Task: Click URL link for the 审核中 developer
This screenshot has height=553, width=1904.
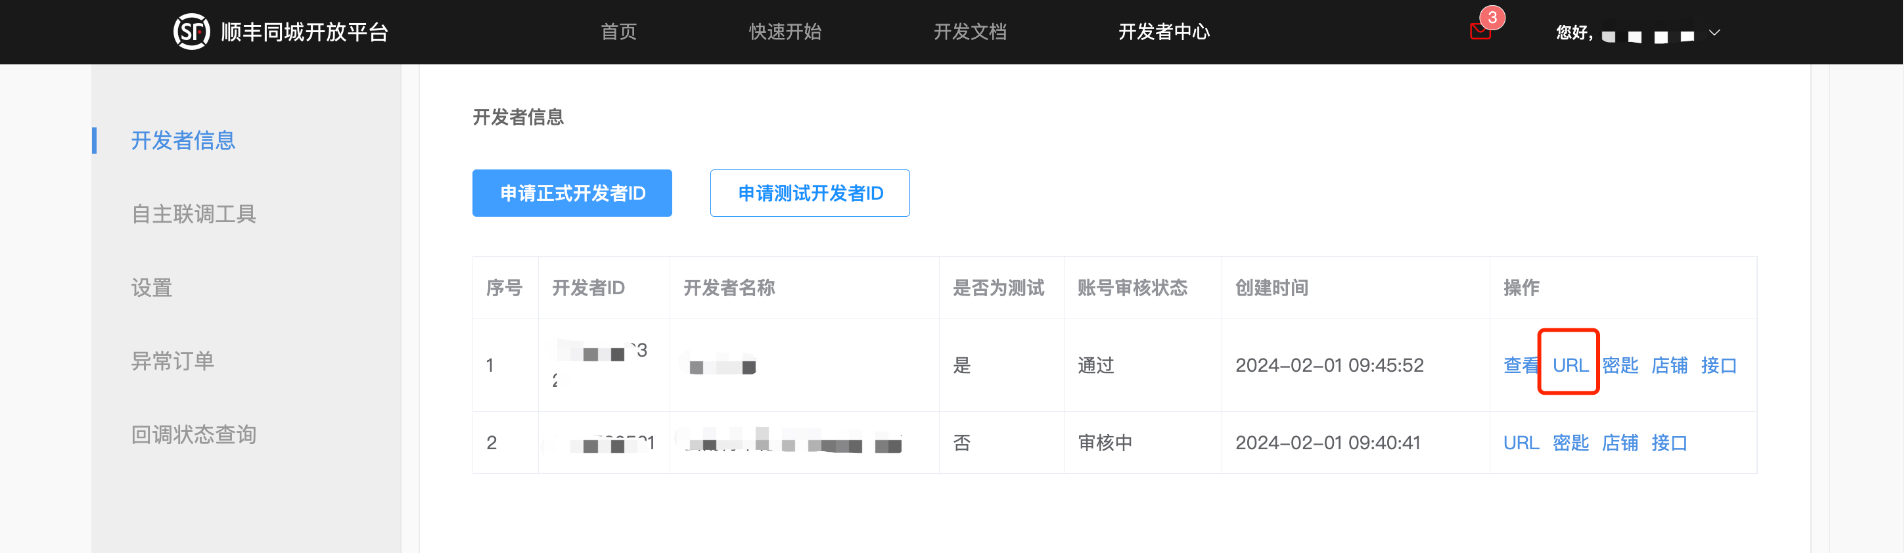Action: (1521, 443)
